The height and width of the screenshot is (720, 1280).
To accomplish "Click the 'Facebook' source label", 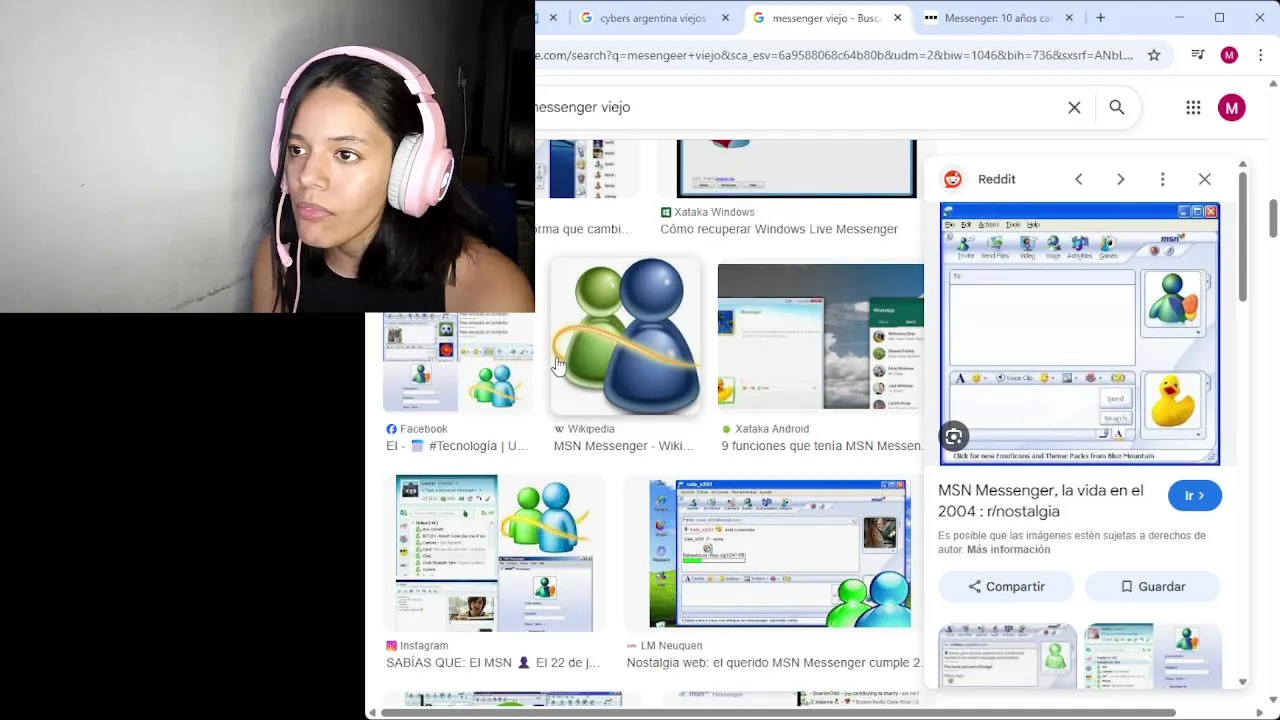I will 424,429.
